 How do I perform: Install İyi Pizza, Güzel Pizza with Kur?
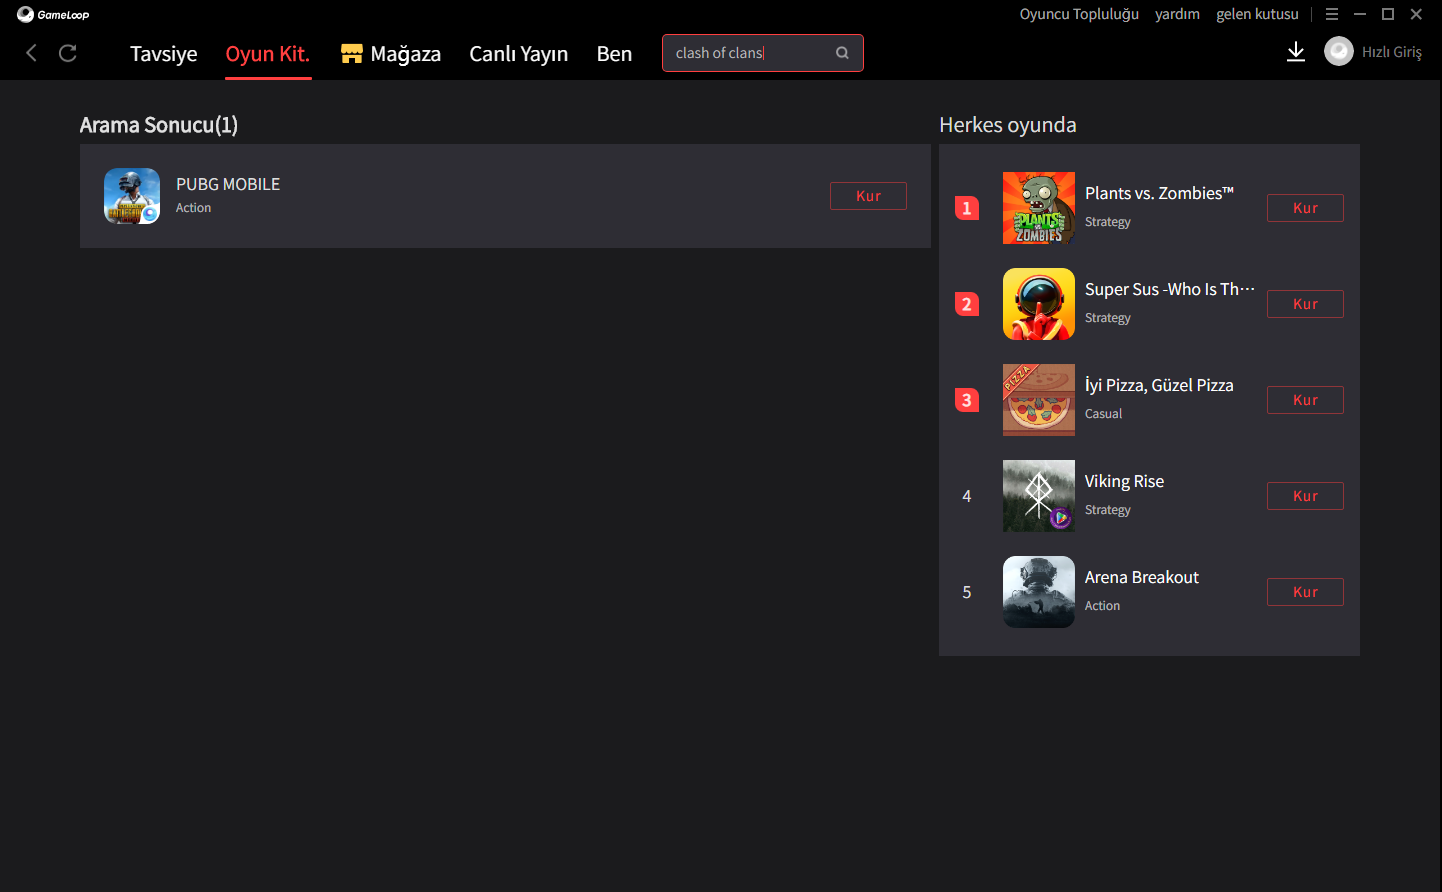click(1305, 400)
